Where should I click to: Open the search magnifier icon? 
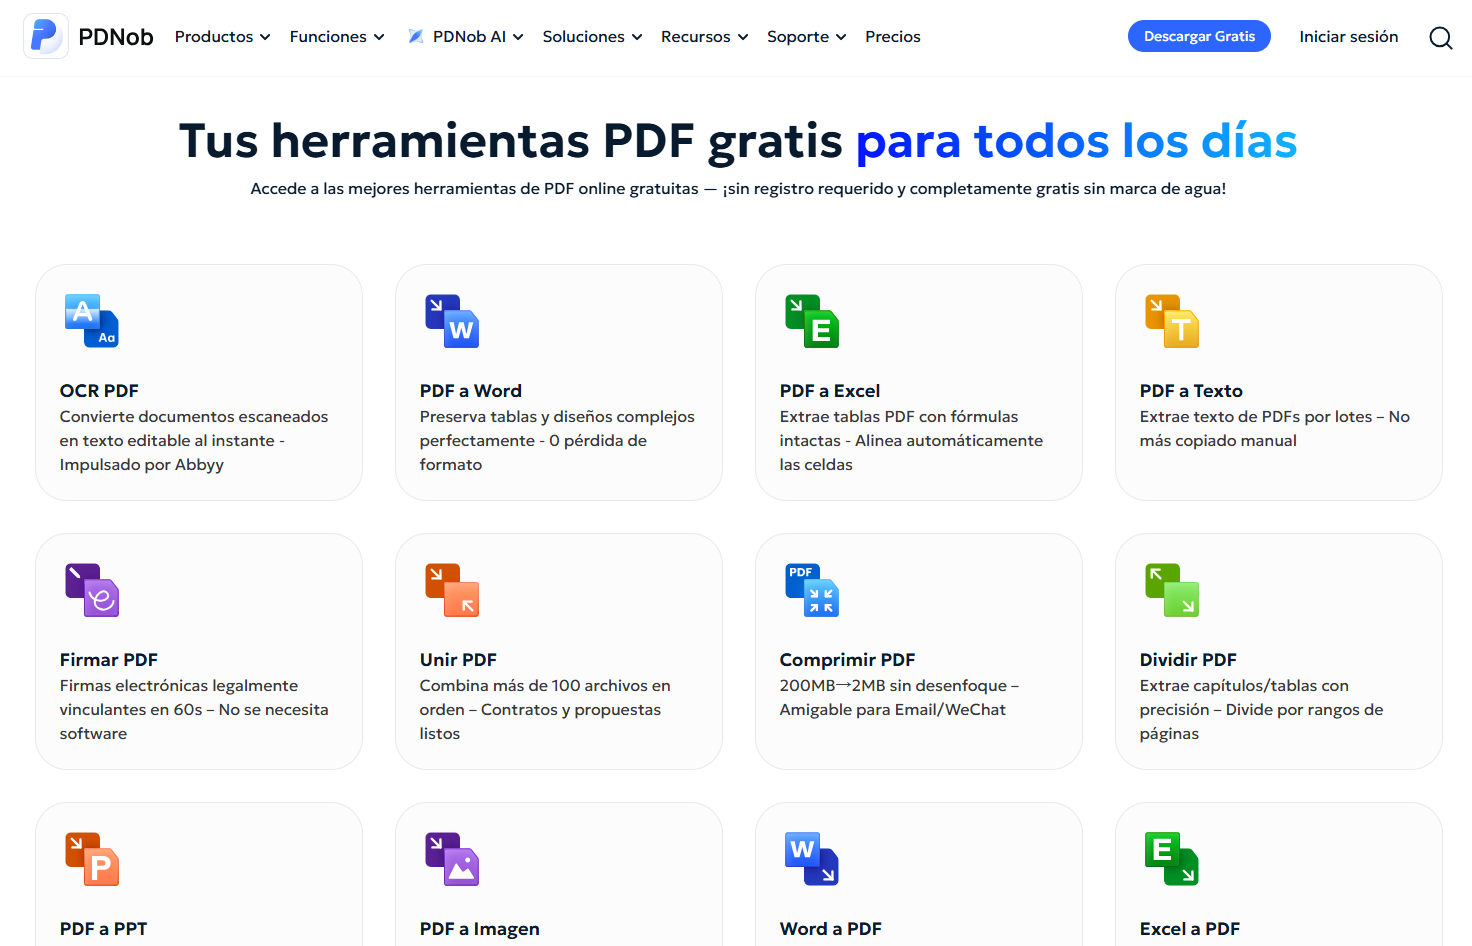tap(1440, 38)
